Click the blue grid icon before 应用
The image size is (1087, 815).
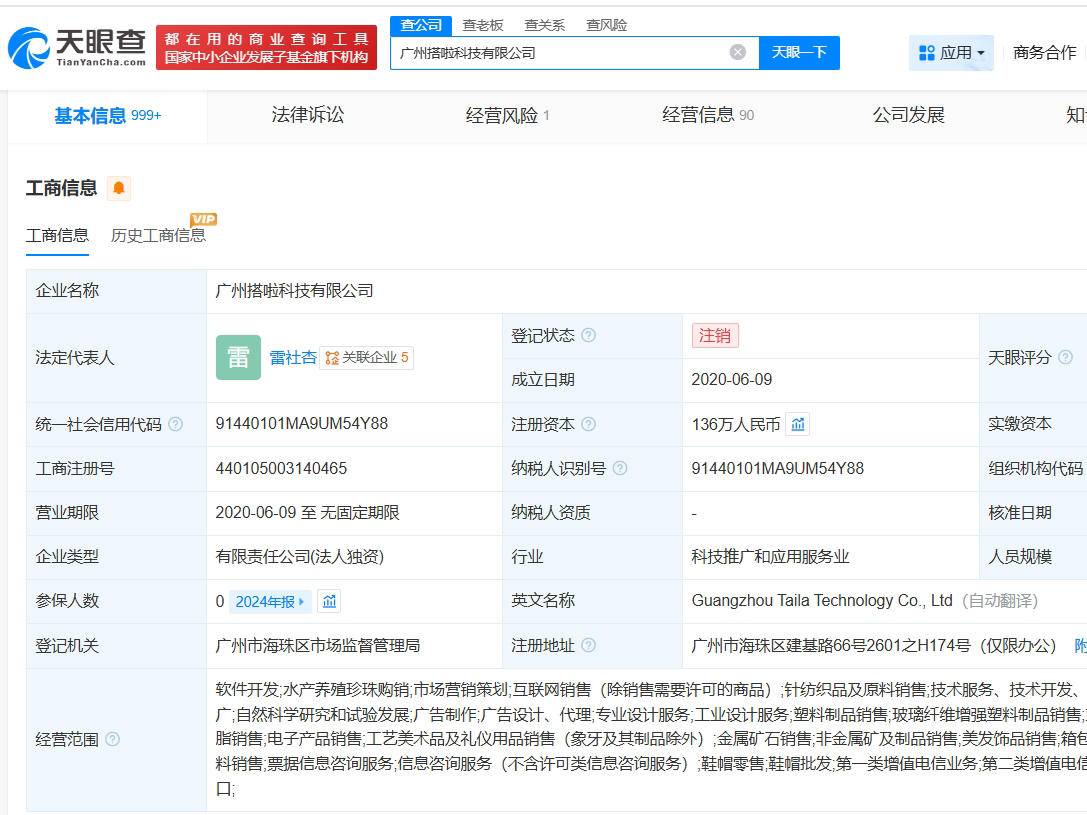[x=927, y=53]
